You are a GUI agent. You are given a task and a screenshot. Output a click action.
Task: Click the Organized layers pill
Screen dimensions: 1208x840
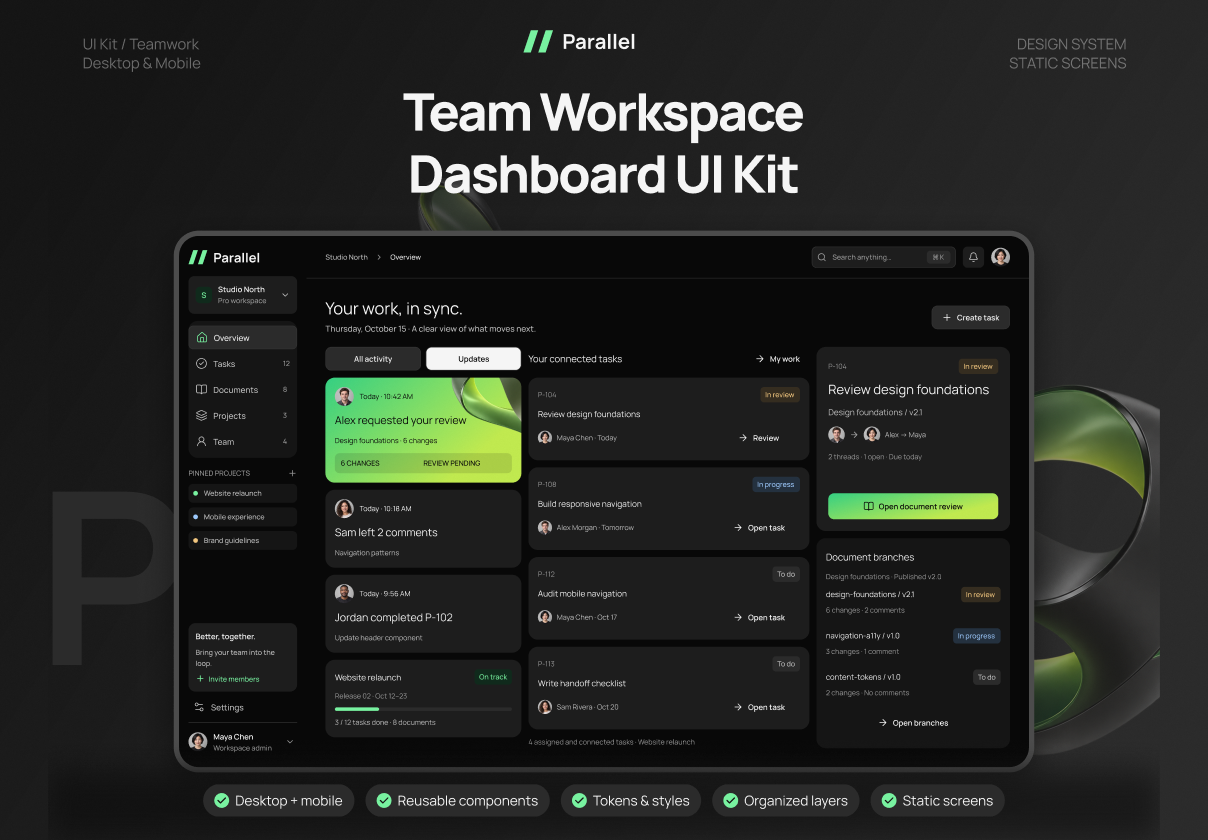point(786,801)
